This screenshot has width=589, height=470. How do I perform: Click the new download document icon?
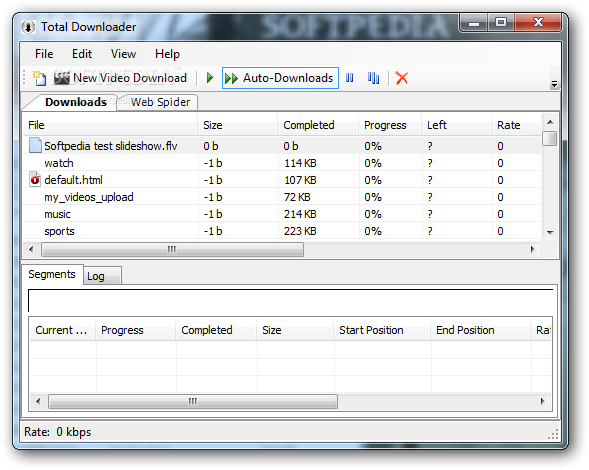click(x=39, y=78)
